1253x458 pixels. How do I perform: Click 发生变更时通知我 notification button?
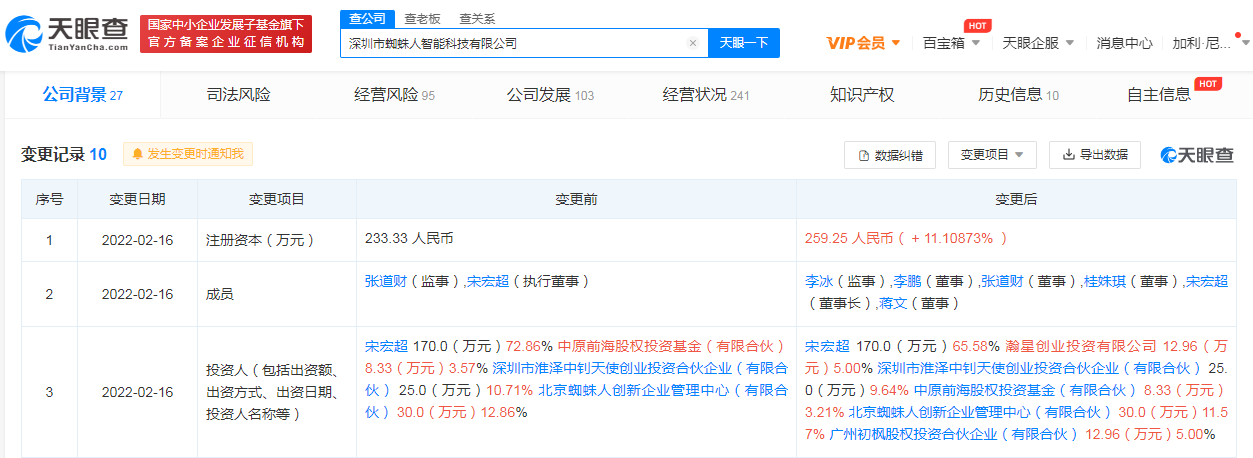tap(189, 154)
